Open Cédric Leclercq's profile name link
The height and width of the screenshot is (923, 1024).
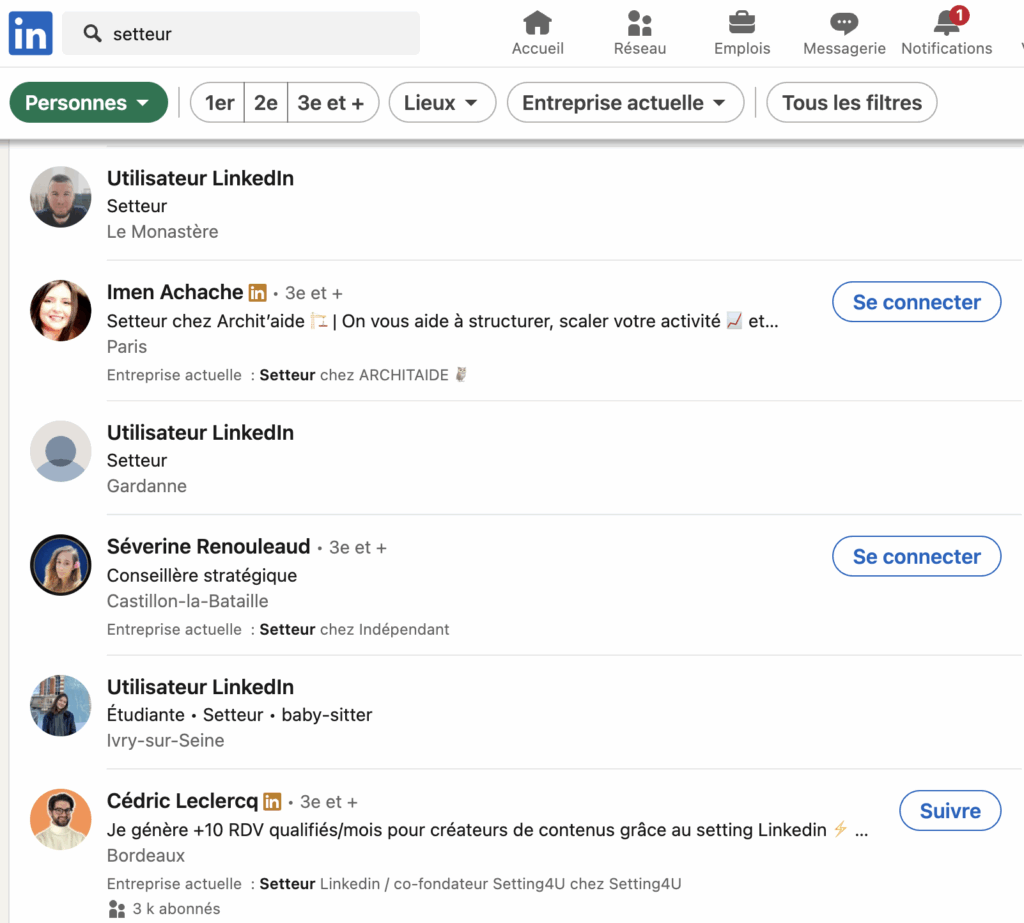click(182, 801)
